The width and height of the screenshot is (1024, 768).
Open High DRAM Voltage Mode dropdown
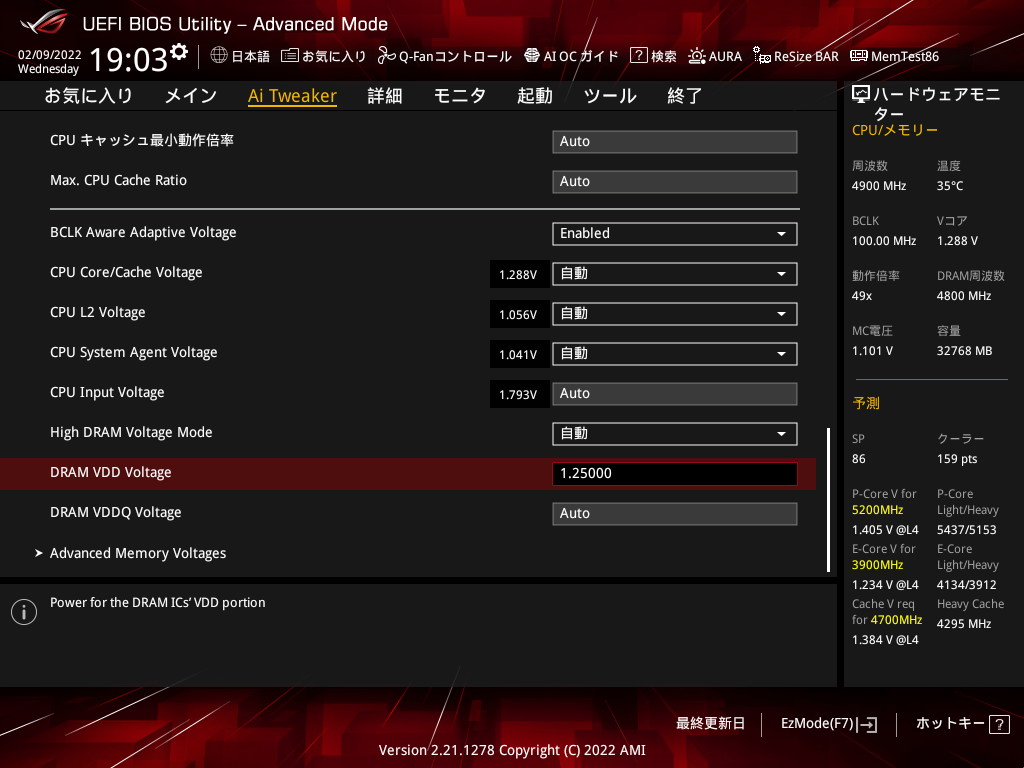[675, 434]
